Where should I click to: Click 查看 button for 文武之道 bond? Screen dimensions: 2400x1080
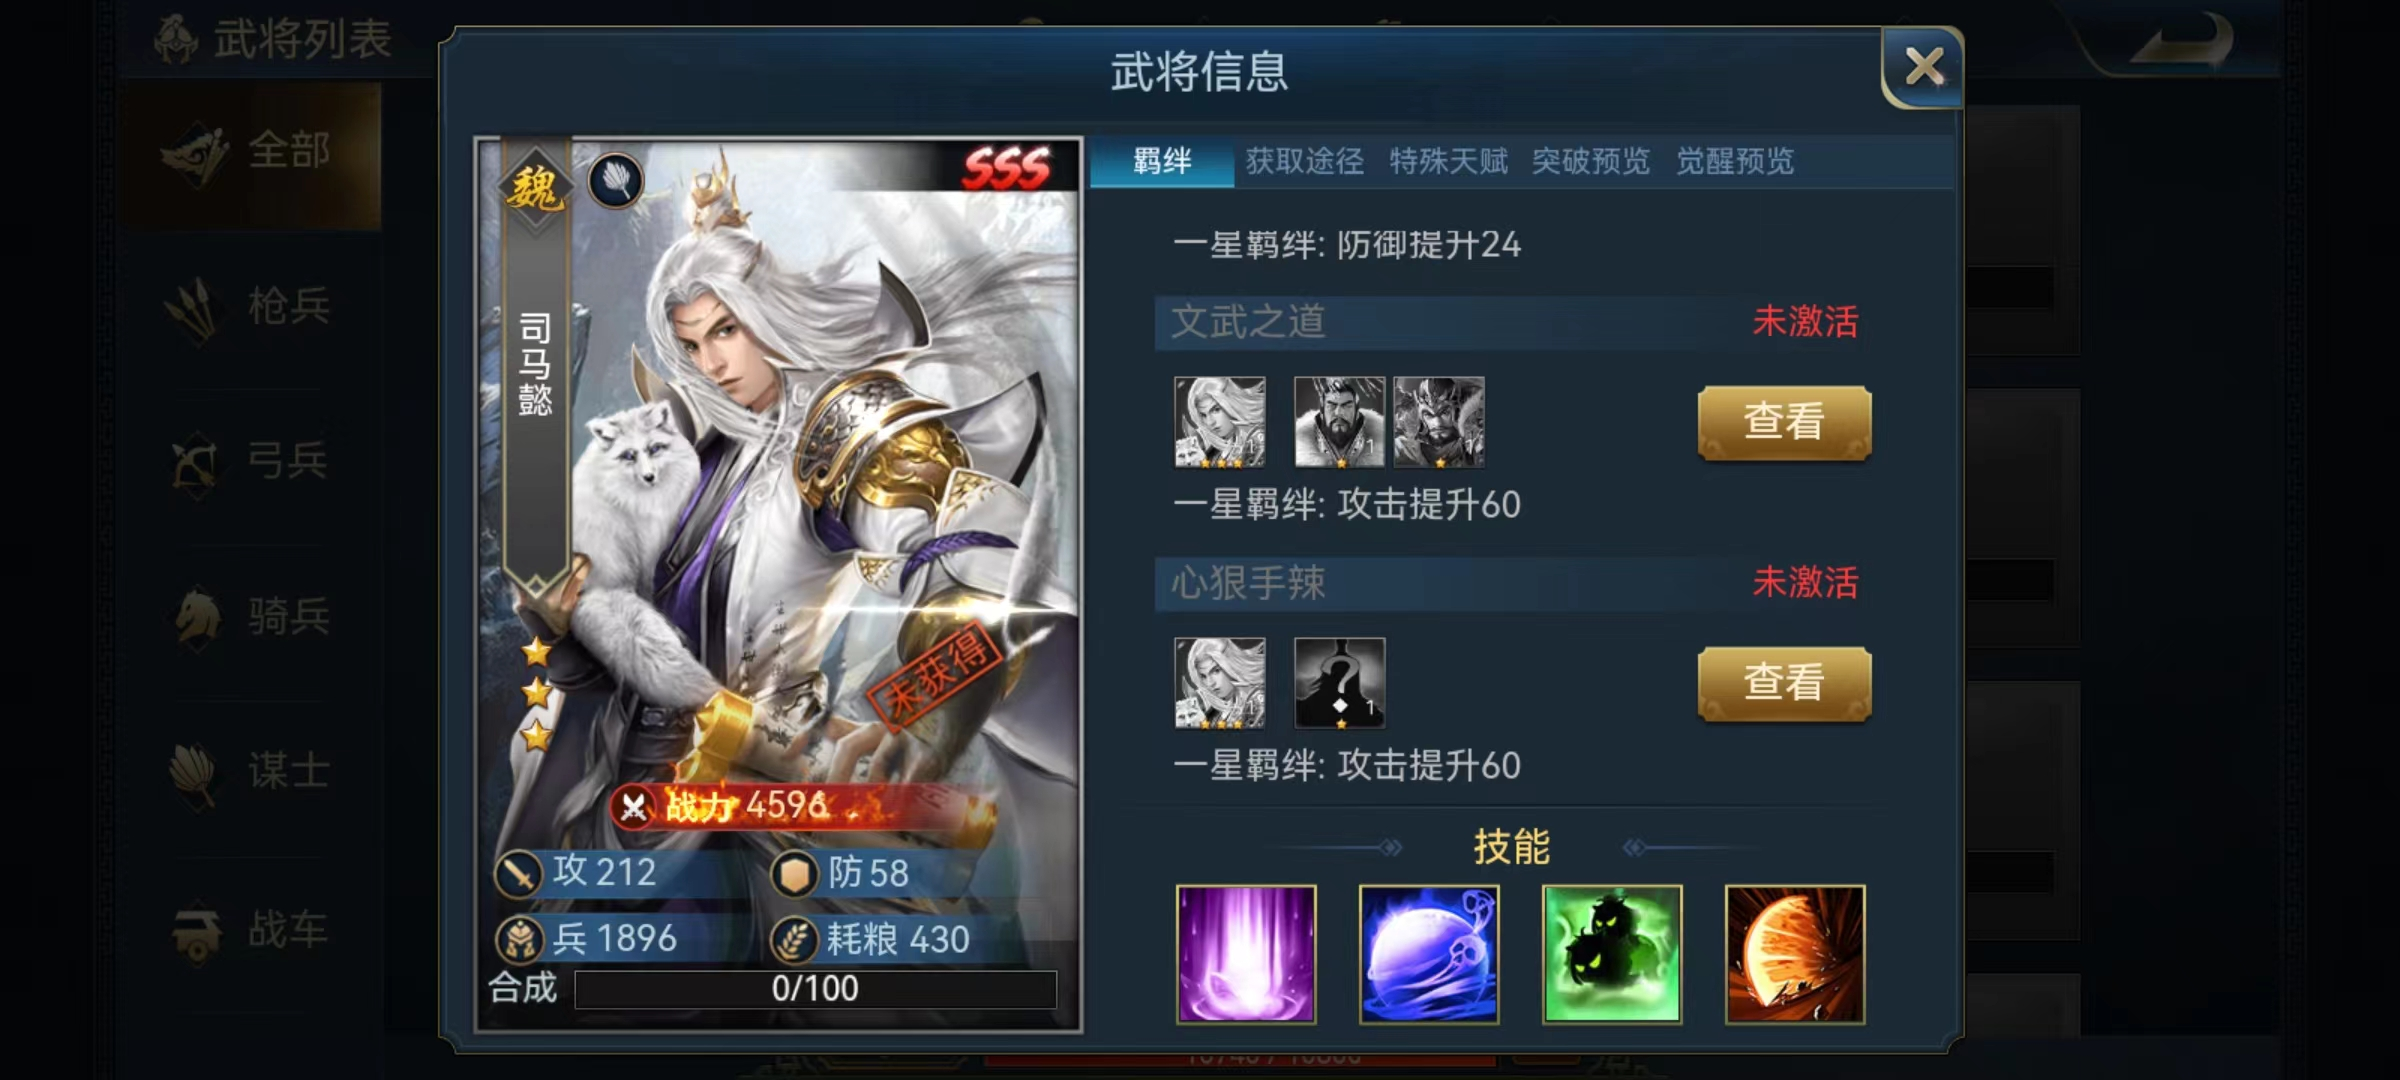pyautogui.click(x=1784, y=422)
